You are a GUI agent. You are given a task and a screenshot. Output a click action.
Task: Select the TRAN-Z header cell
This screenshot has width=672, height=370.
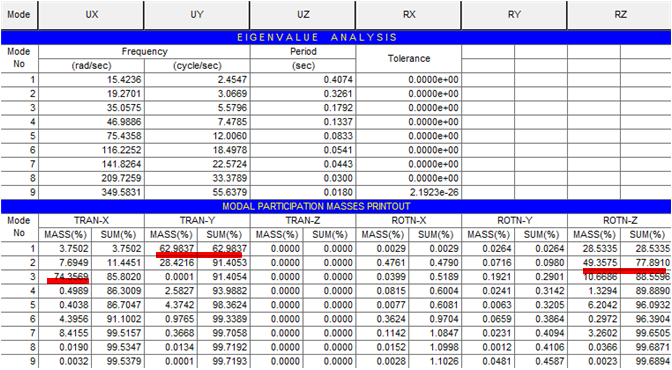click(303, 221)
